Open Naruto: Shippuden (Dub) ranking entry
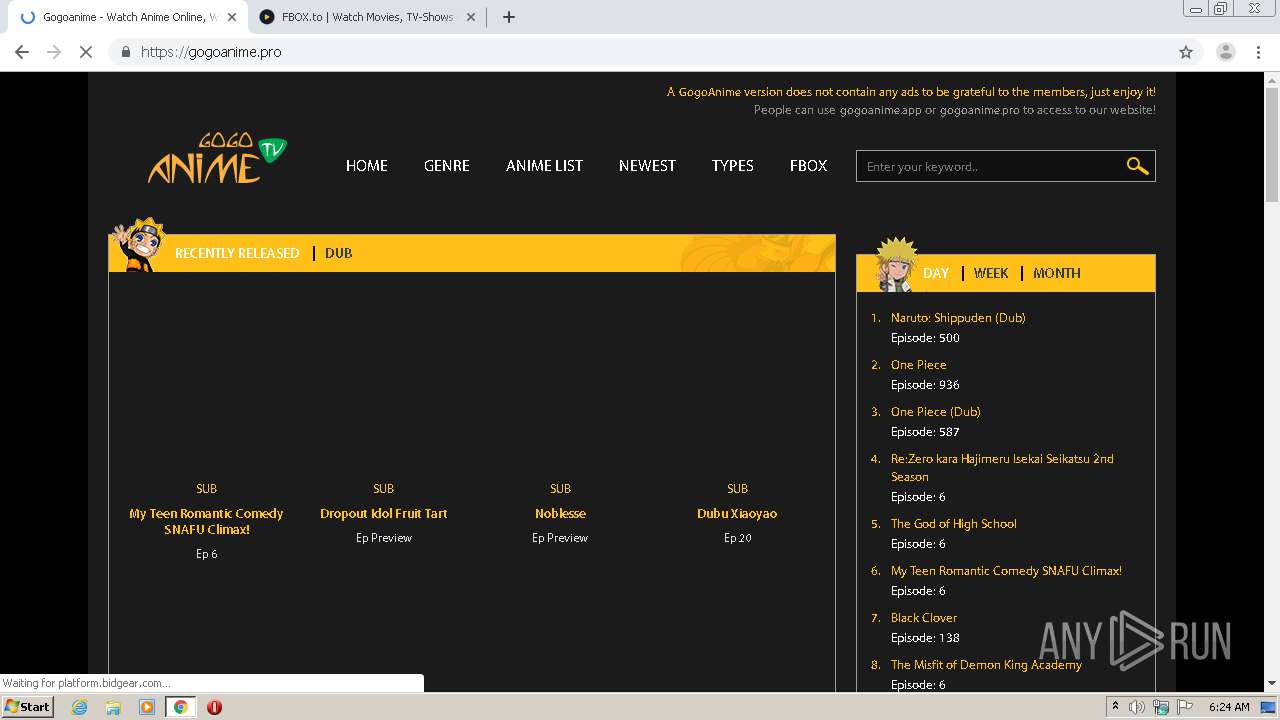 tap(958, 317)
